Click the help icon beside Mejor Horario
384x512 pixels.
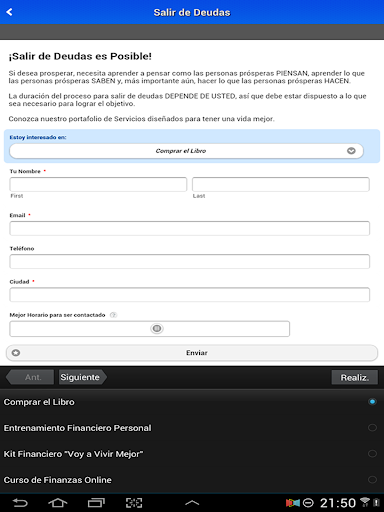(113, 315)
